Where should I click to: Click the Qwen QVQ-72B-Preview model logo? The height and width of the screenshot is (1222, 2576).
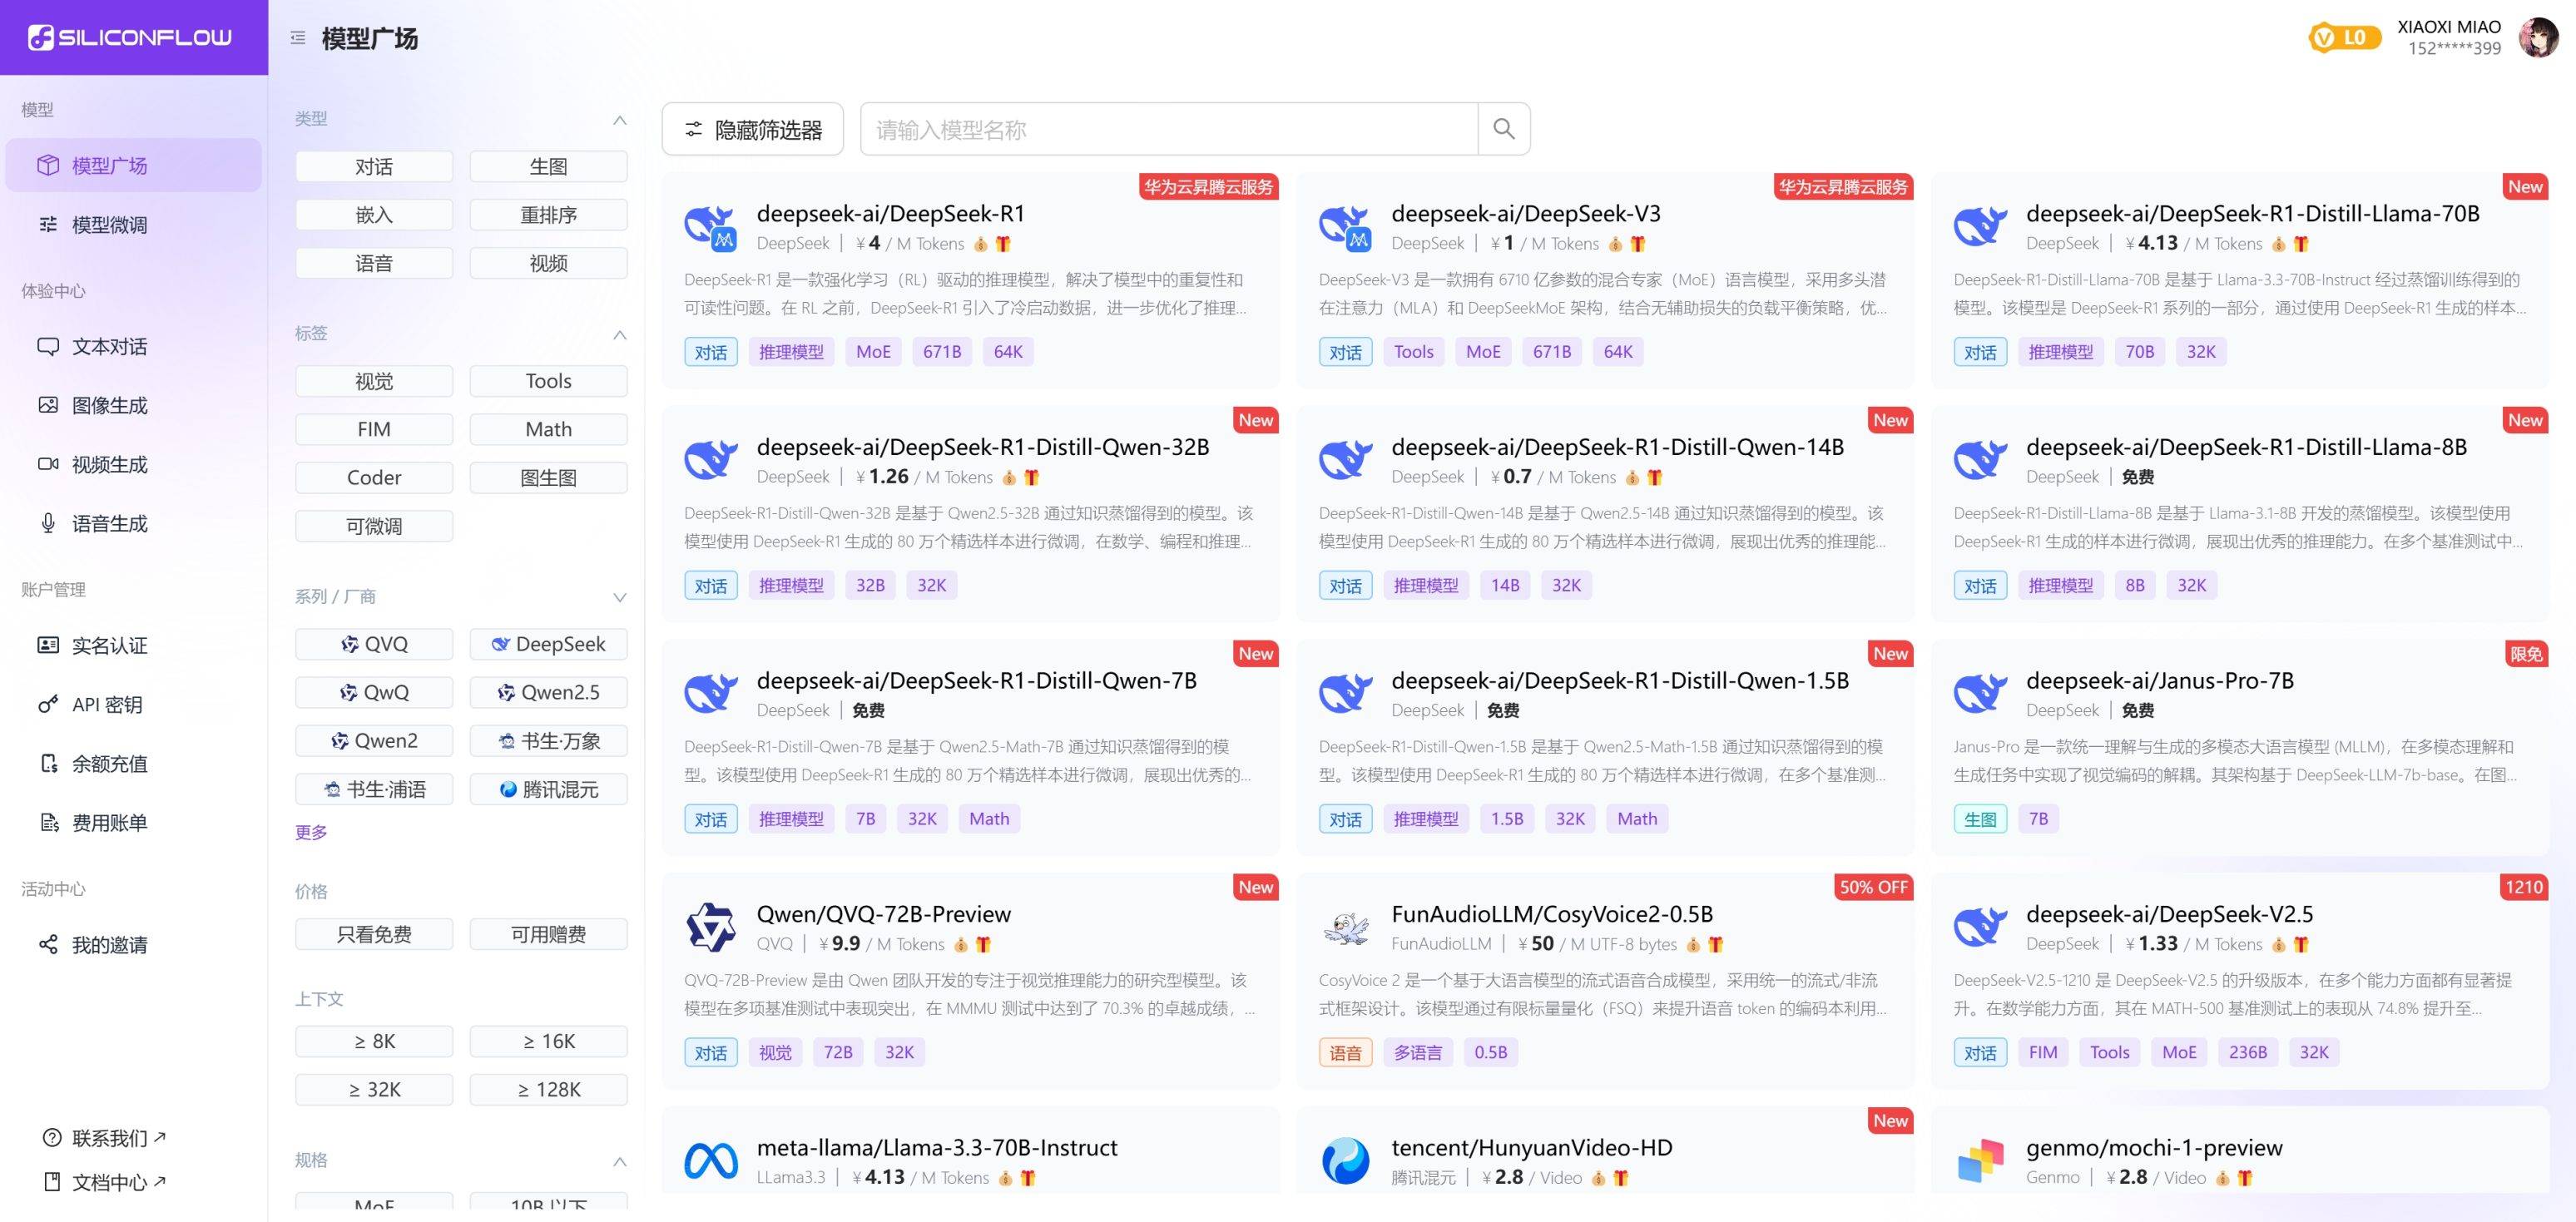[x=710, y=927]
